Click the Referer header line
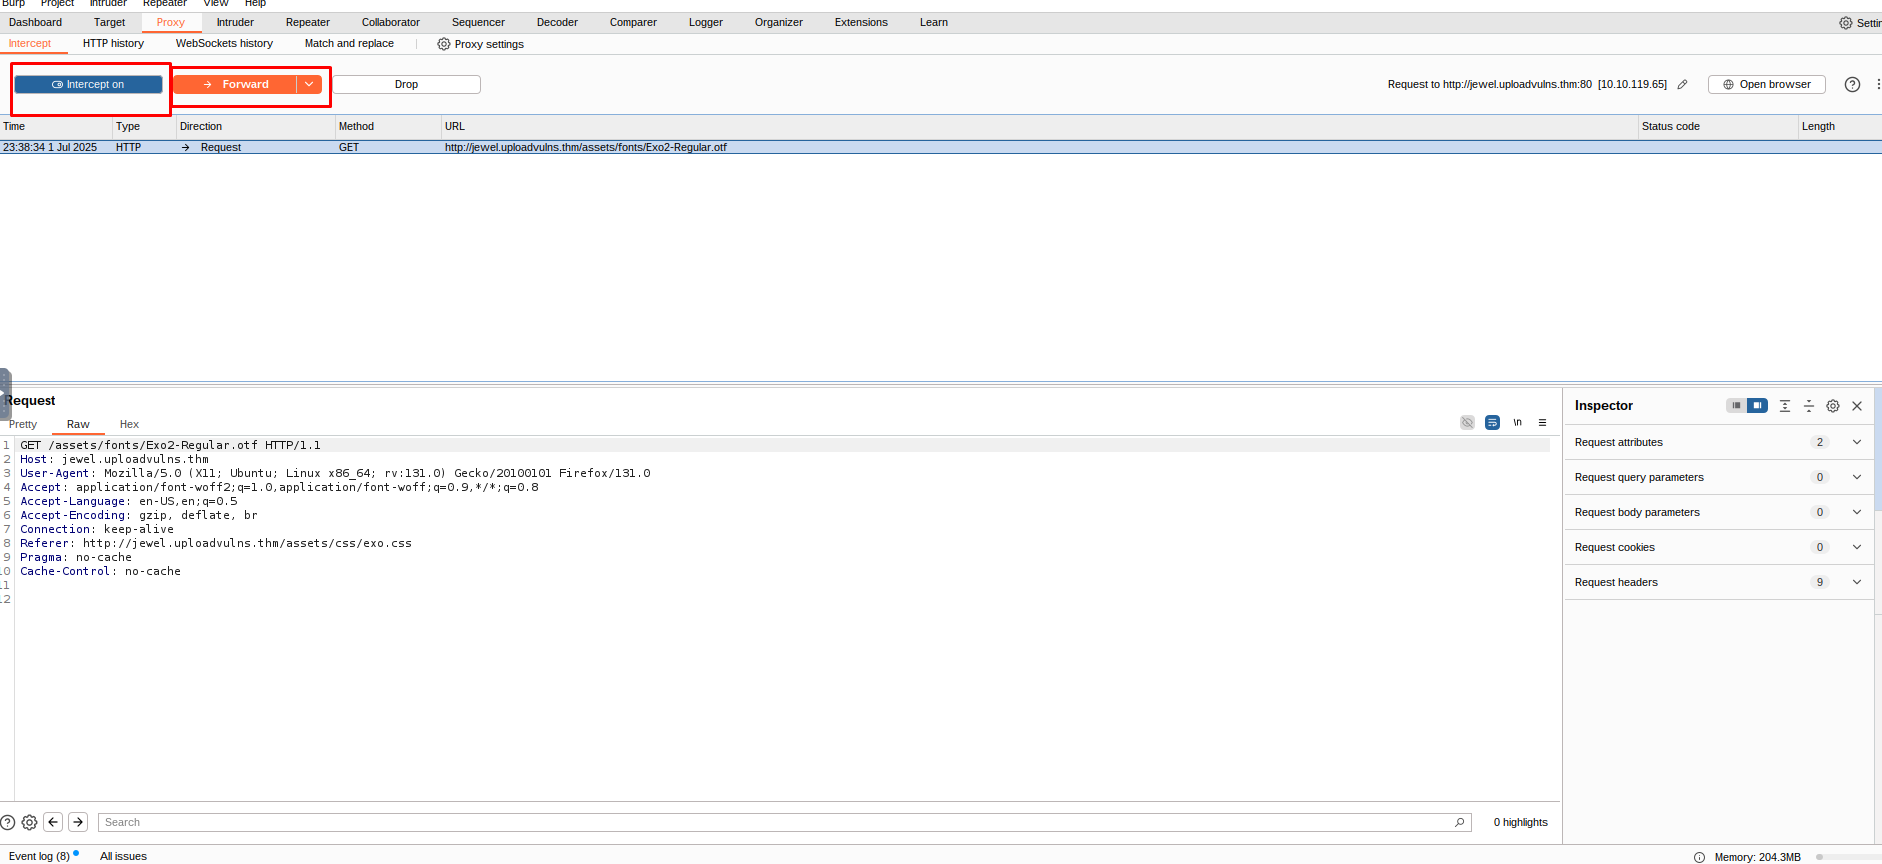The width and height of the screenshot is (1882, 864). tap(216, 544)
